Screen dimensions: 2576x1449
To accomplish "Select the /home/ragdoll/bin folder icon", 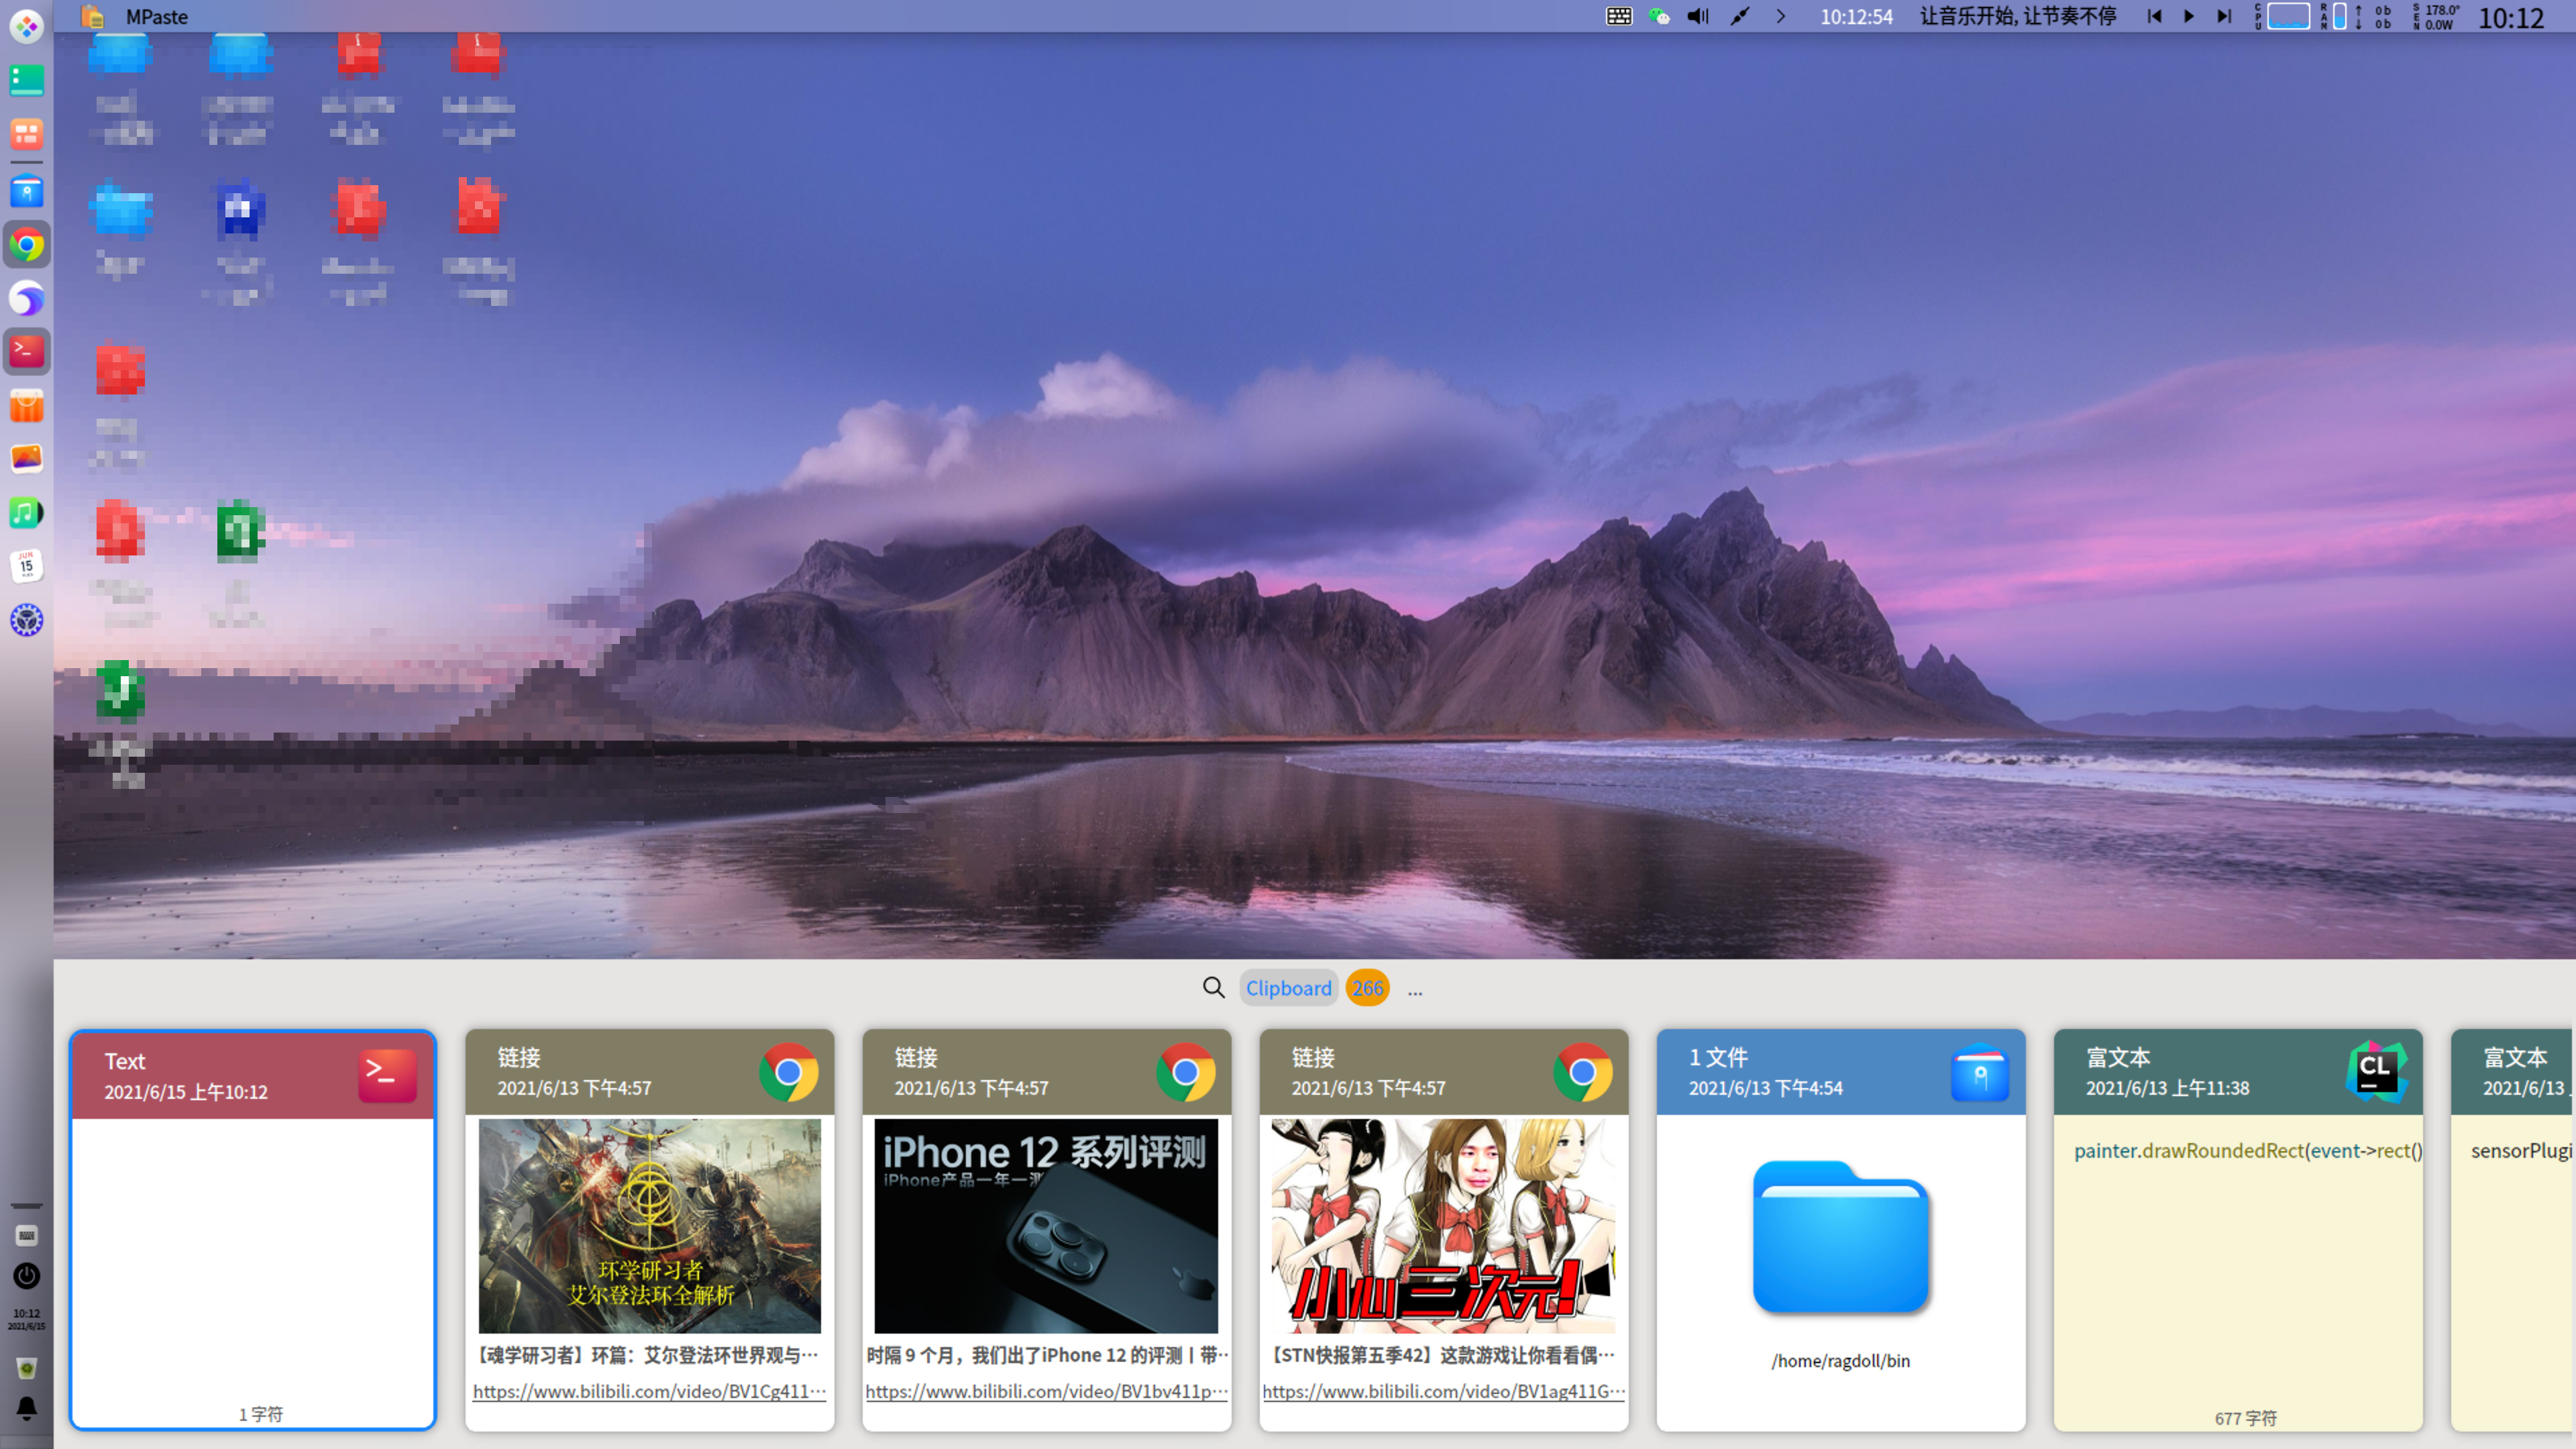I will click(x=1840, y=1236).
